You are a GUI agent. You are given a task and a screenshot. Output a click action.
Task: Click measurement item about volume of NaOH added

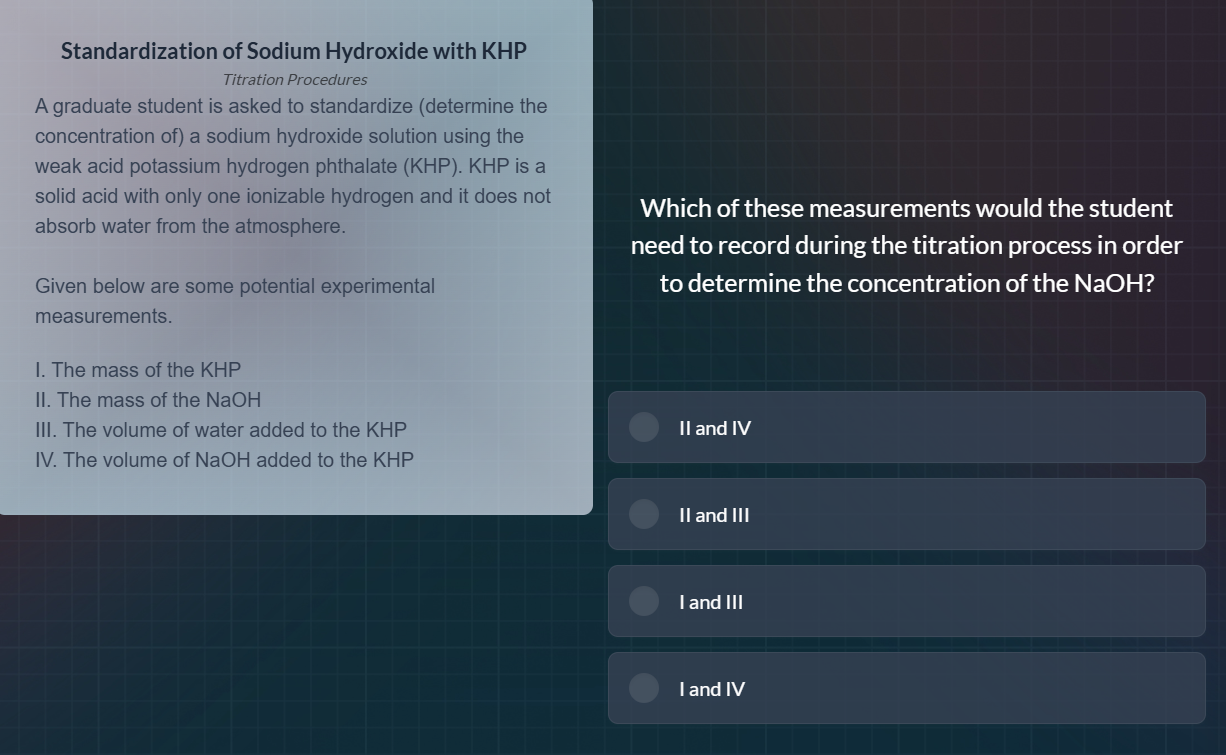224,459
